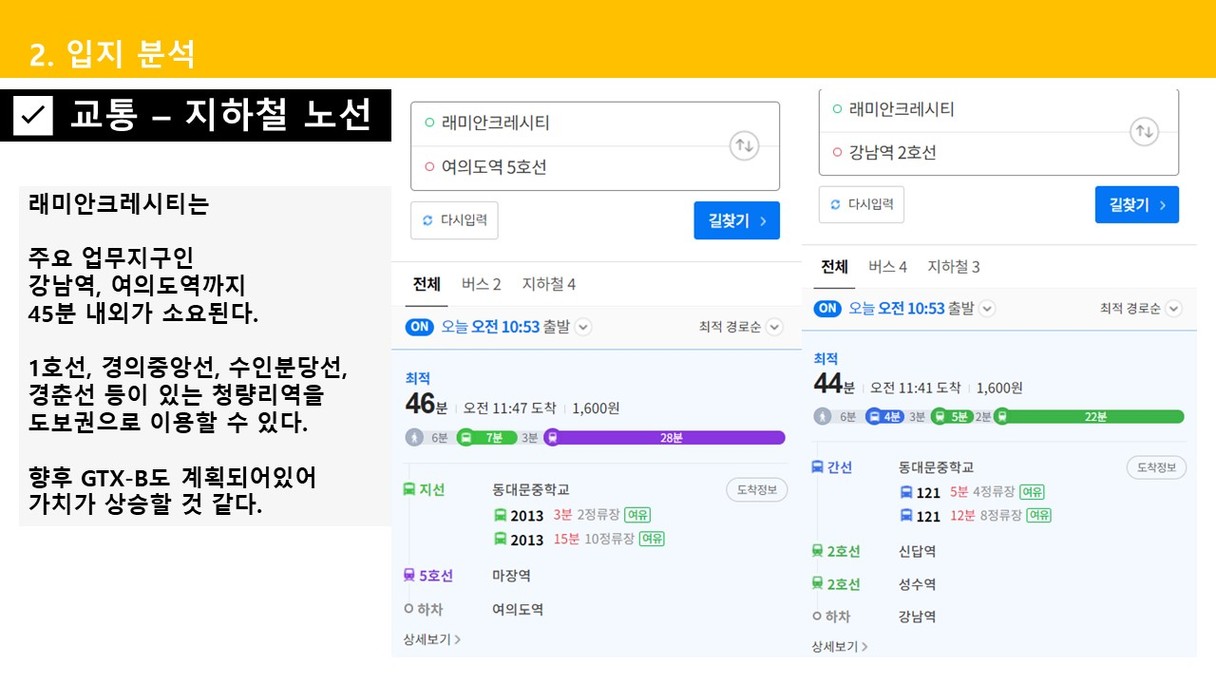The height and width of the screenshot is (684, 1216).
Task: Click the 하차 circle marker beside 여의도역
Action: [x=408, y=608]
